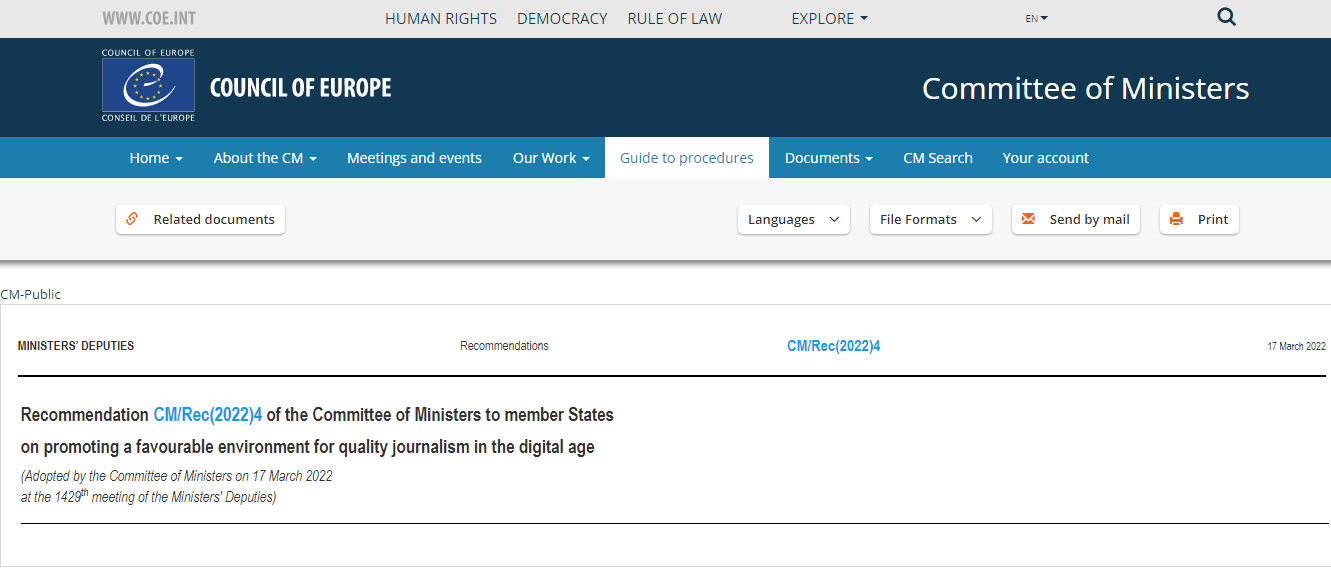Open the HUMAN RIGHTS link

pos(441,18)
